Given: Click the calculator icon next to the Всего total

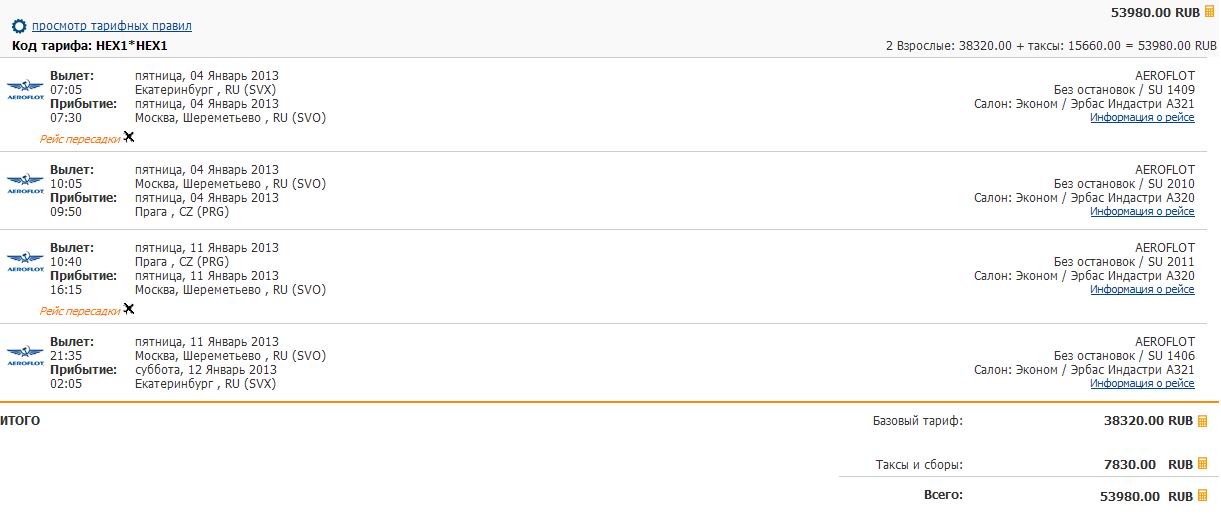Looking at the screenshot, I should 1203,496.
